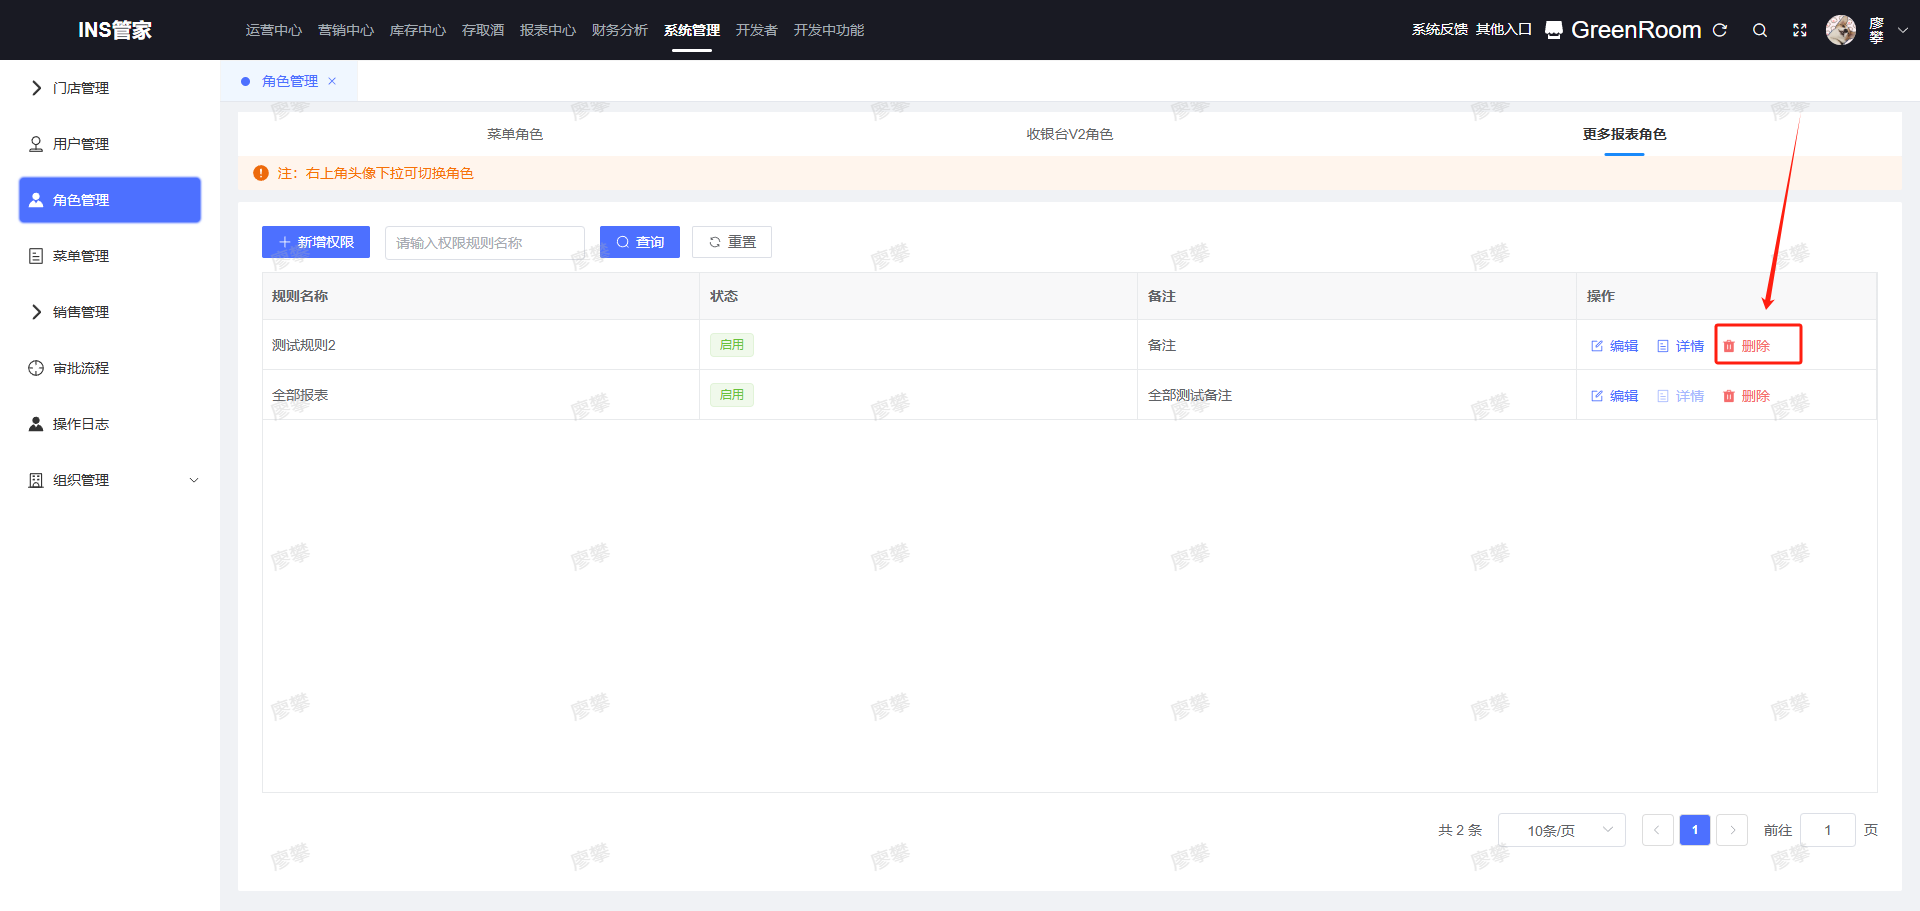
Task: Click the orange warning notice icon
Action: click(261, 173)
